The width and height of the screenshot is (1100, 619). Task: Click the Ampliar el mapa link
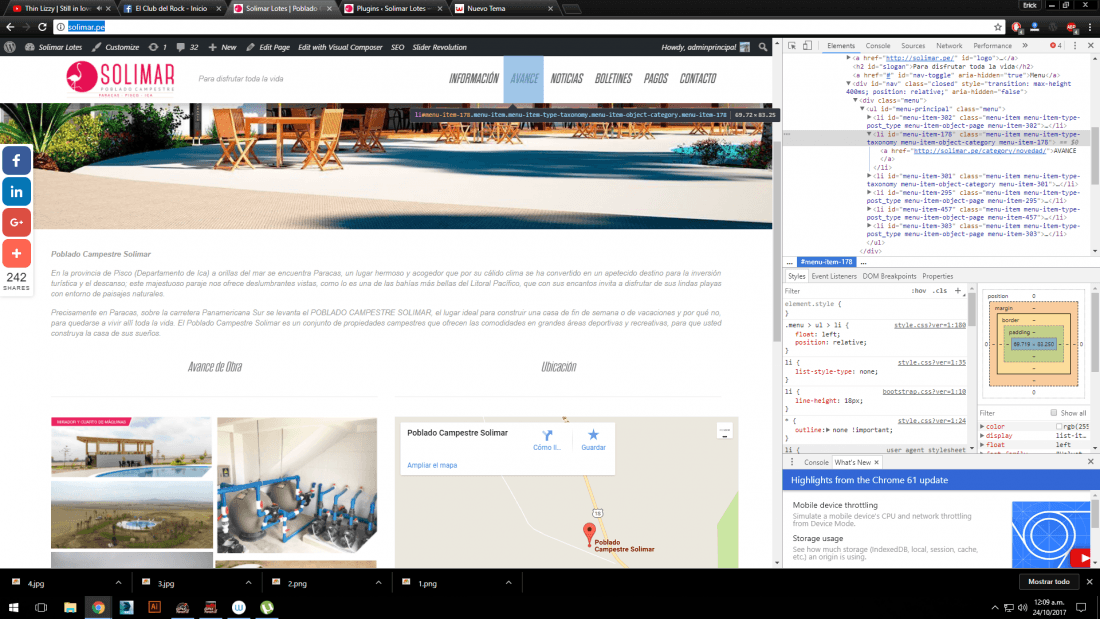pyautogui.click(x=432, y=465)
